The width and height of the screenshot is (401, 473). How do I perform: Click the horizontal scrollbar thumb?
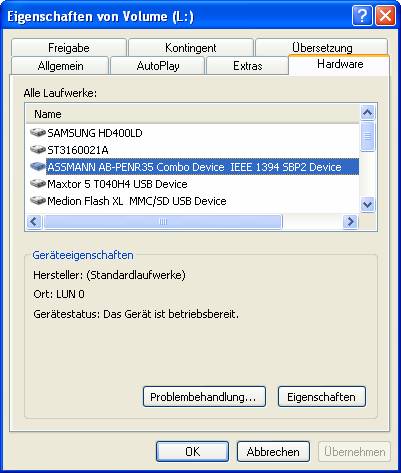[163, 222]
